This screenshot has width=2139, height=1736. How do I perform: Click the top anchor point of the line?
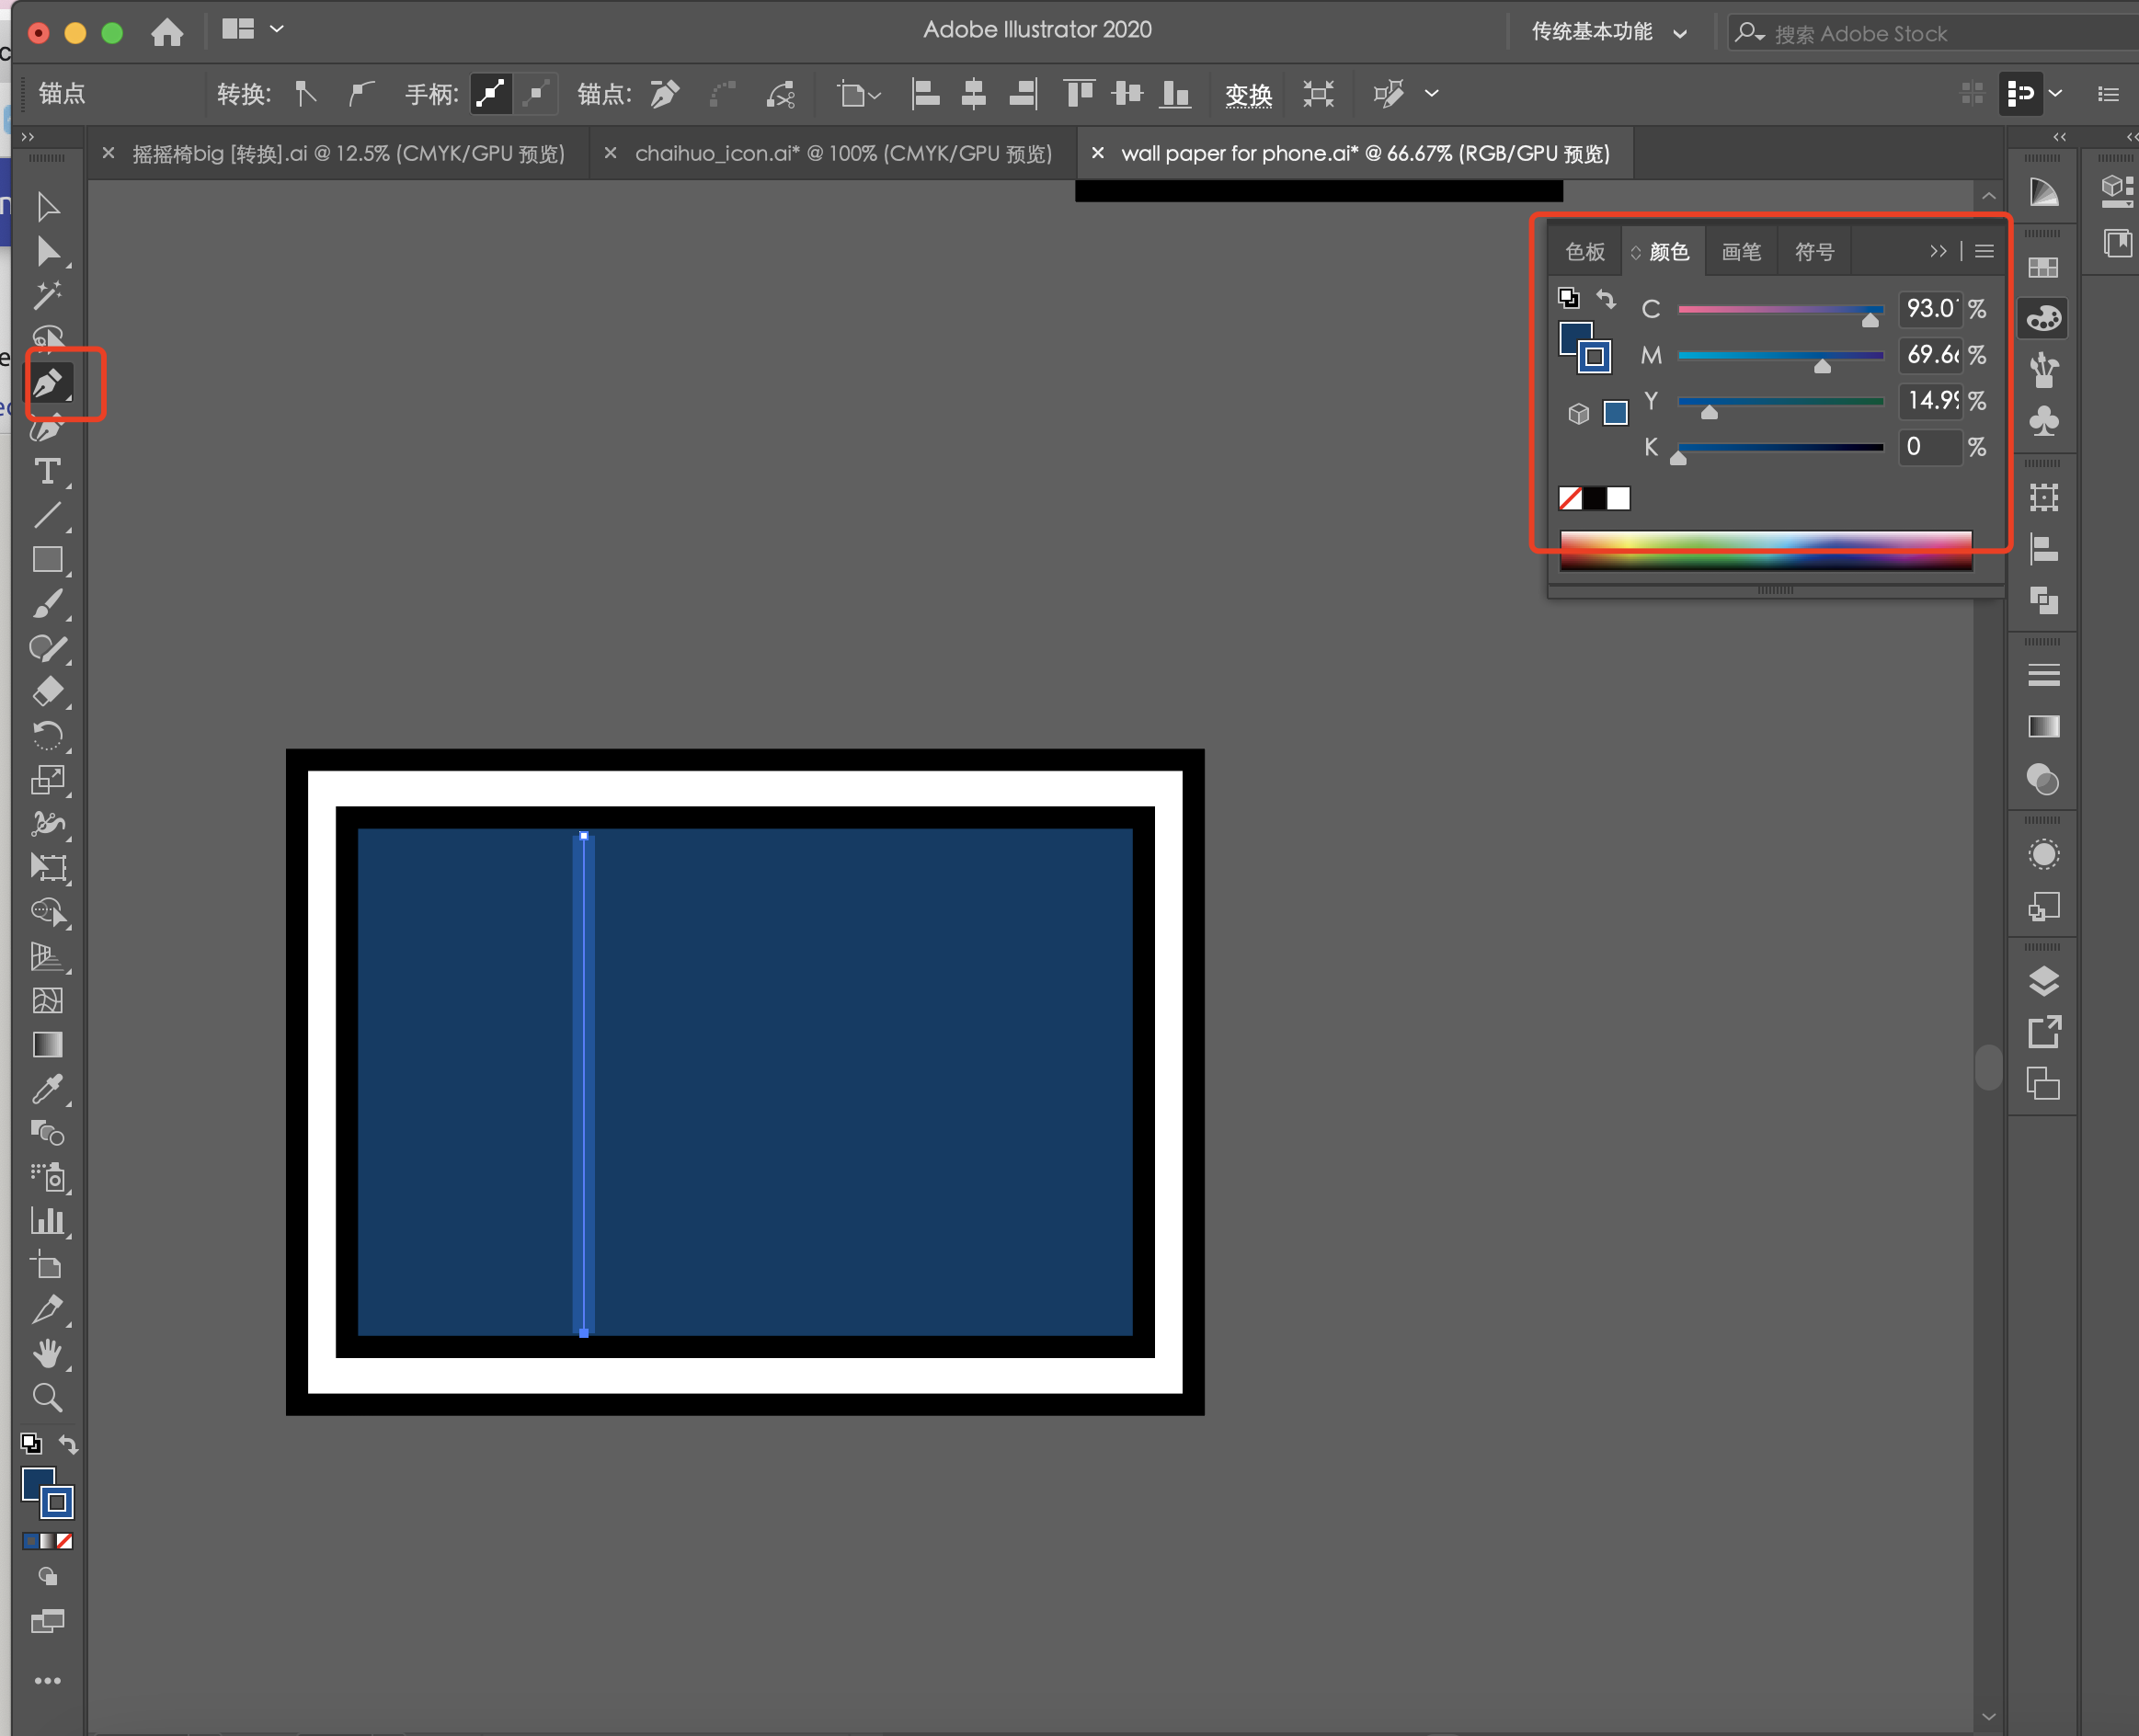pos(584,835)
